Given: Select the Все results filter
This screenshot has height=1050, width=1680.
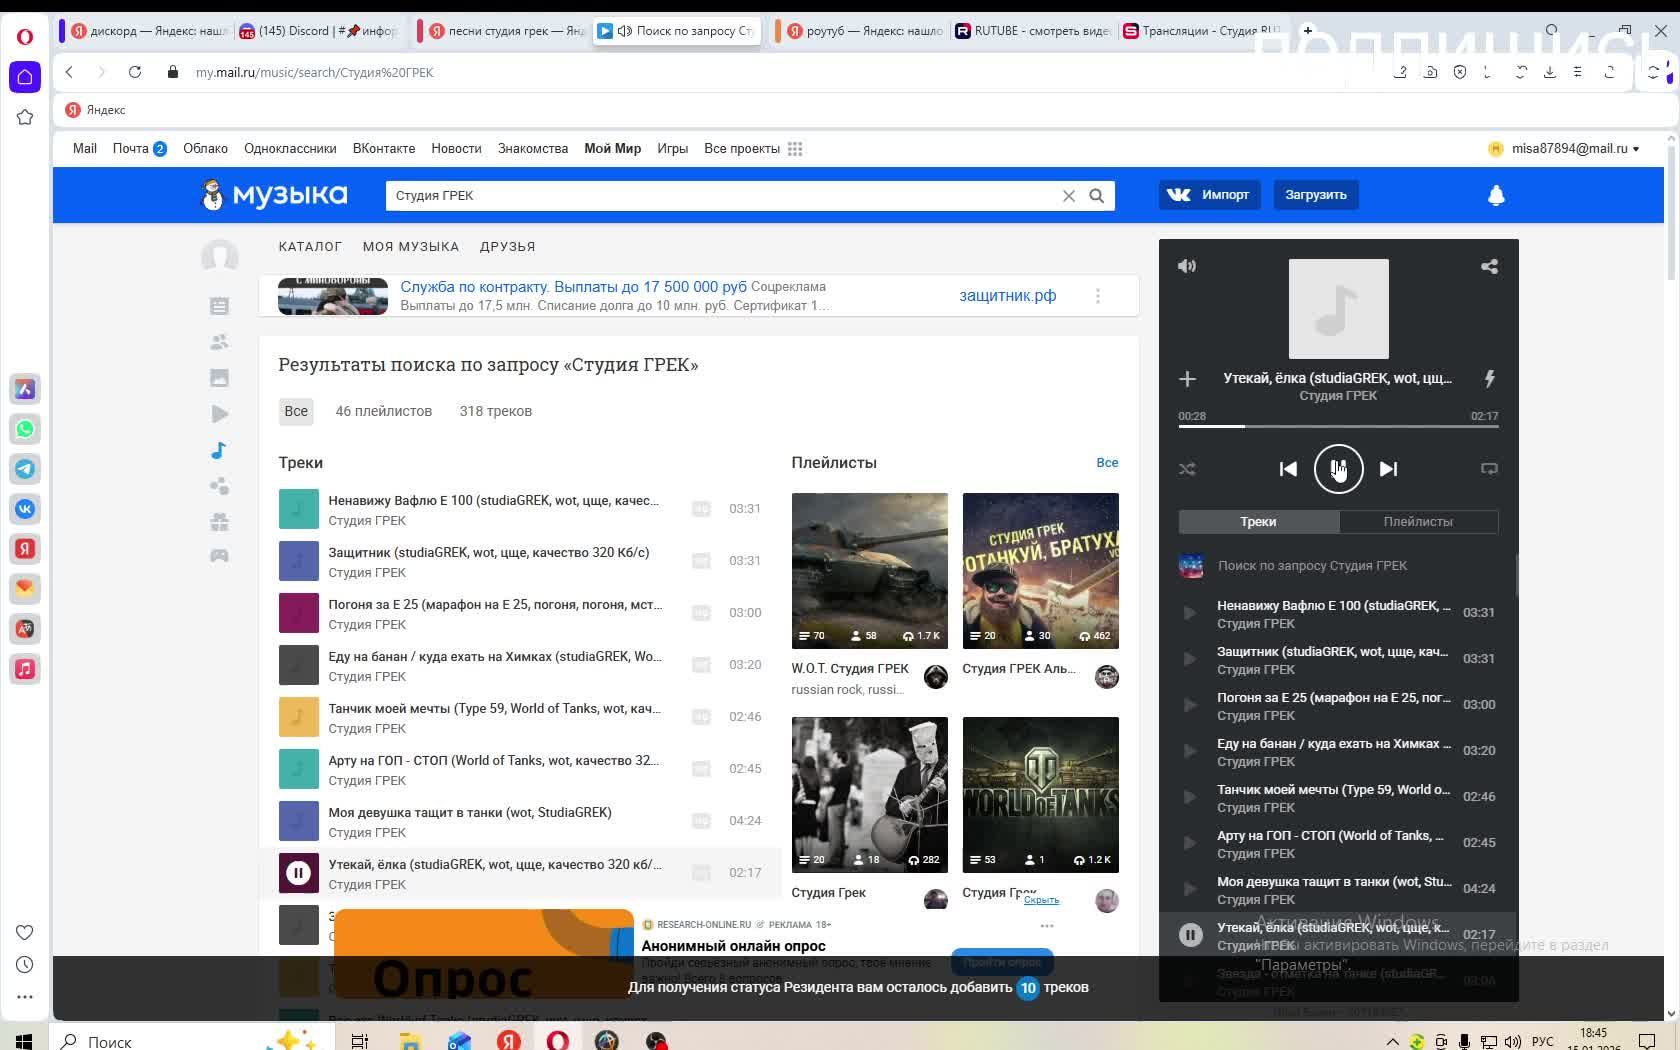Looking at the screenshot, I should pyautogui.click(x=296, y=411).
